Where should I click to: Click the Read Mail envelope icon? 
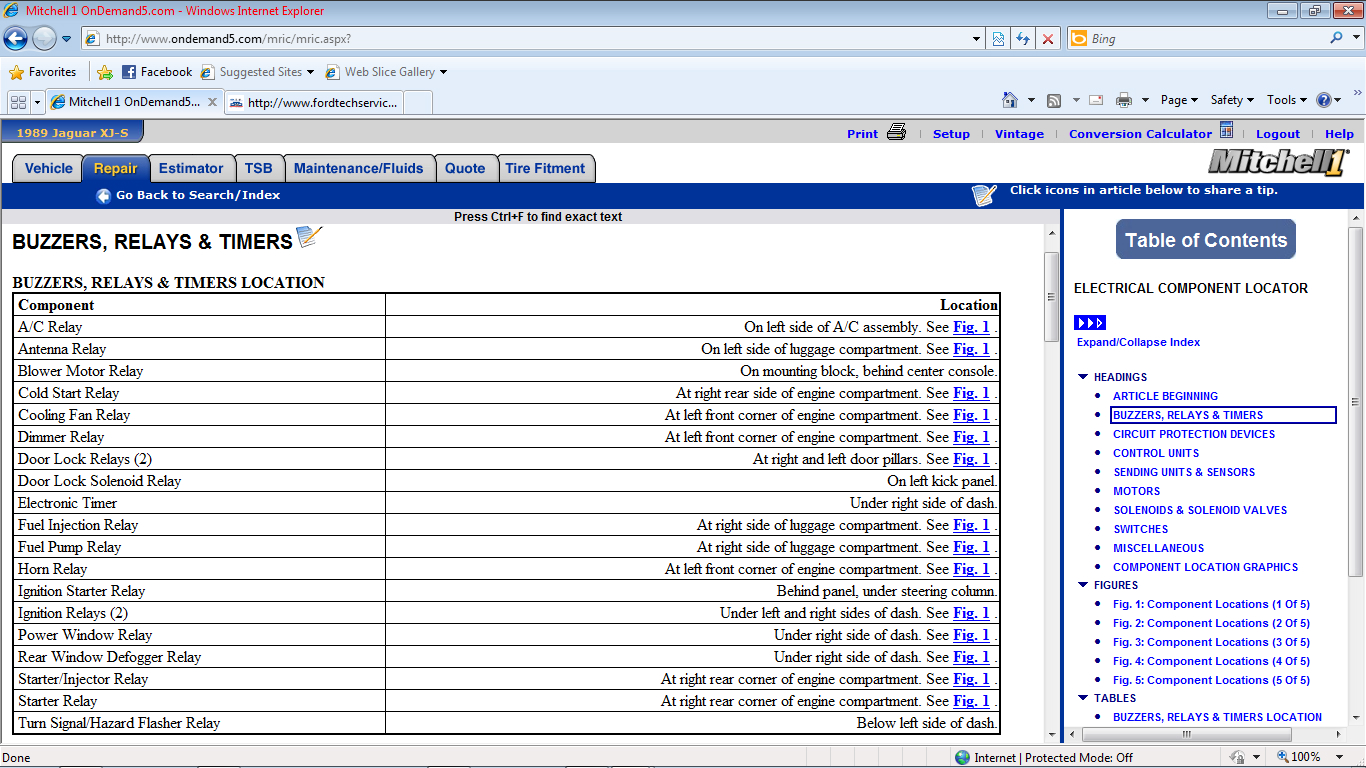pos(1096,100)
